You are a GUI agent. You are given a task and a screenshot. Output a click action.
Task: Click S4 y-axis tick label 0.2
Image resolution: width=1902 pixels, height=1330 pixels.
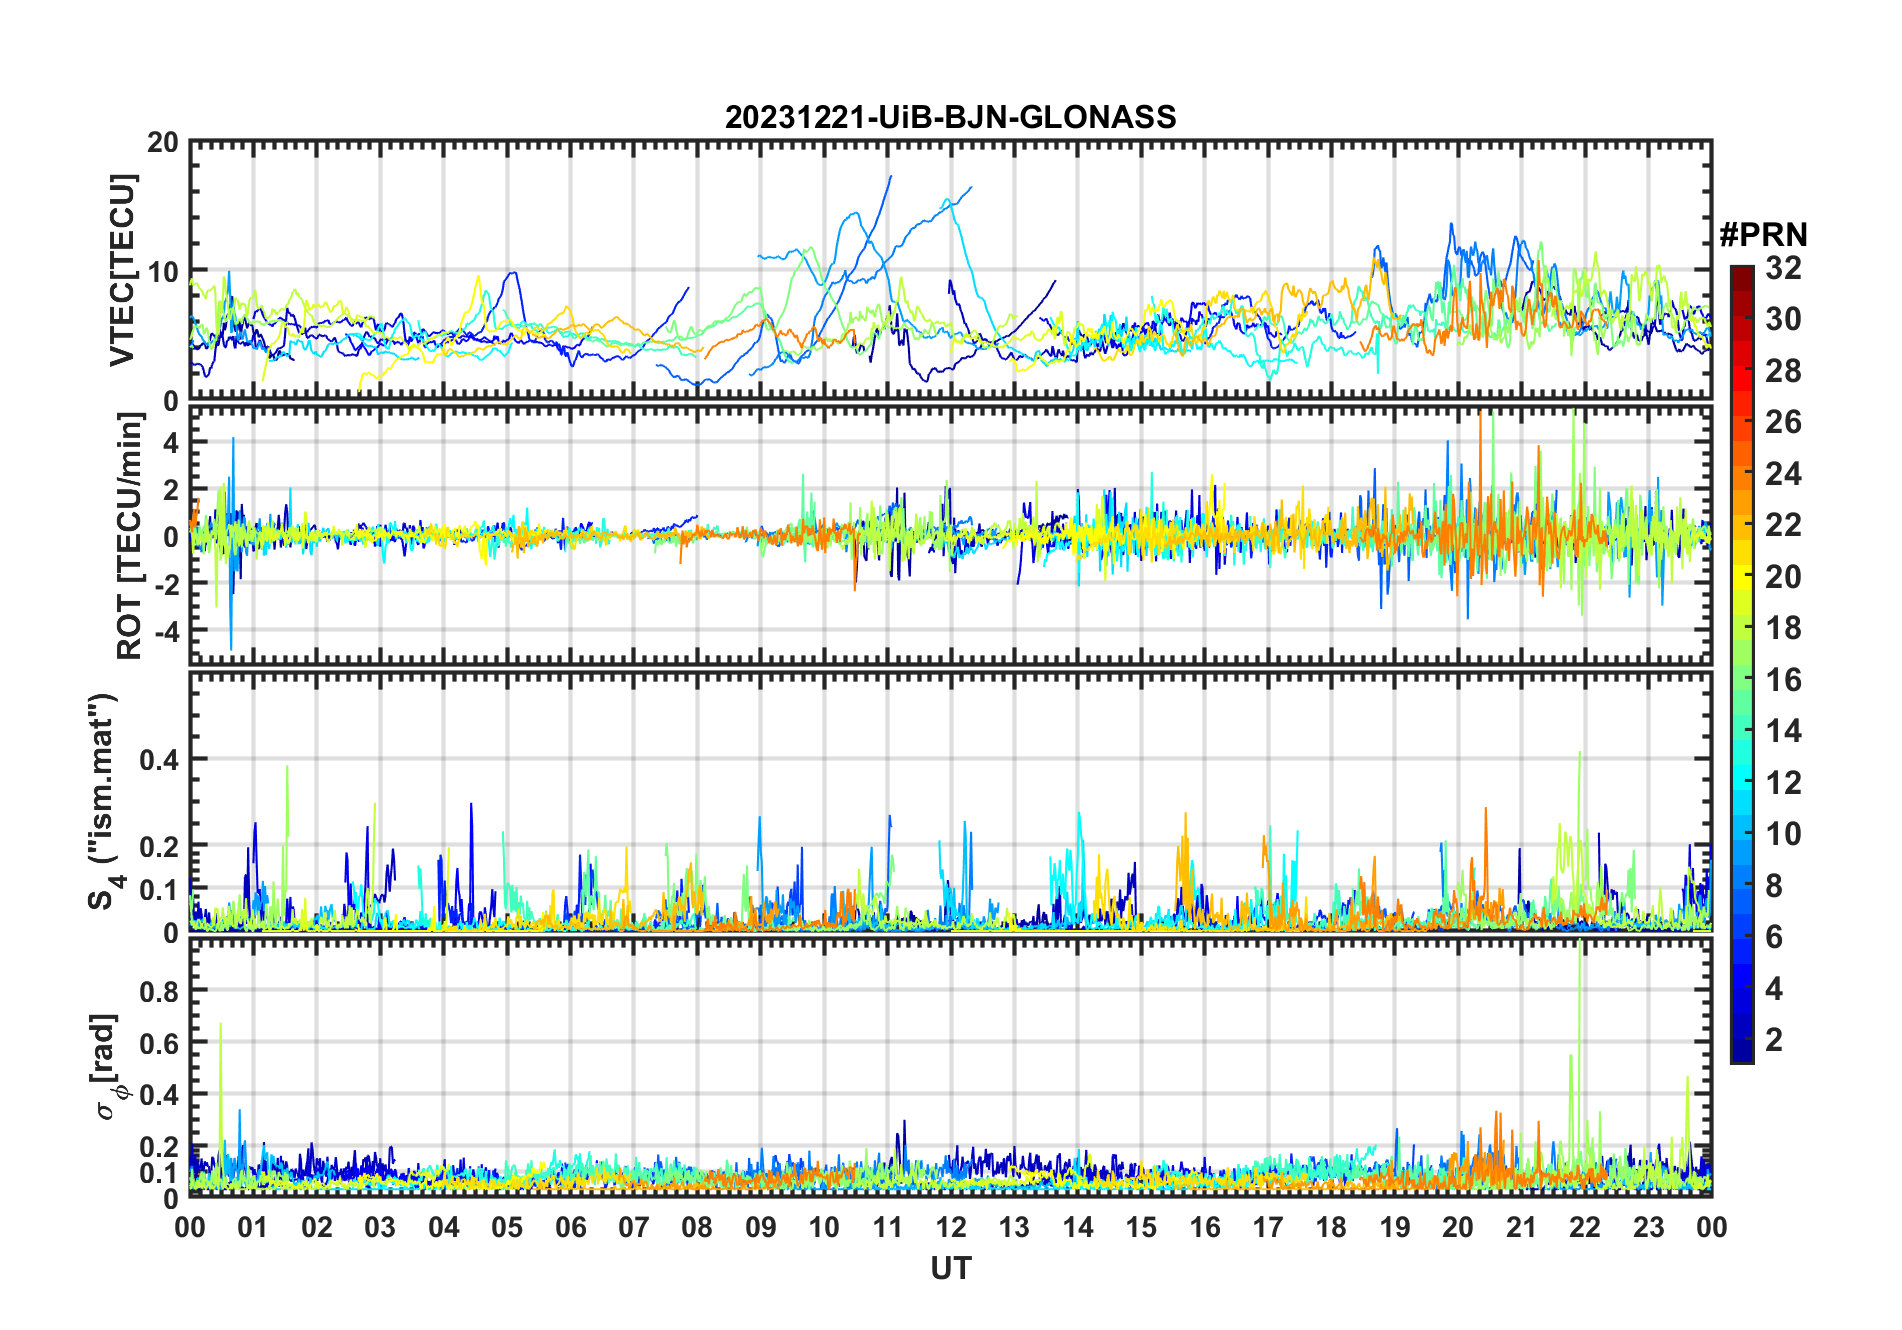coord(160,846)
